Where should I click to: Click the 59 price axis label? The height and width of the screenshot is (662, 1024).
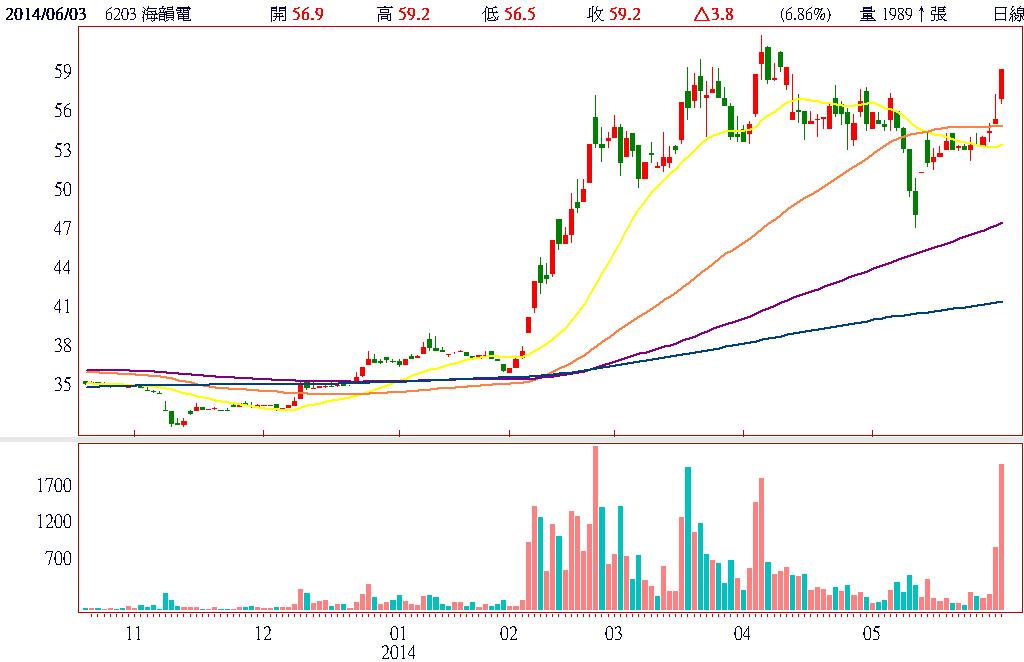pos(64,72)
